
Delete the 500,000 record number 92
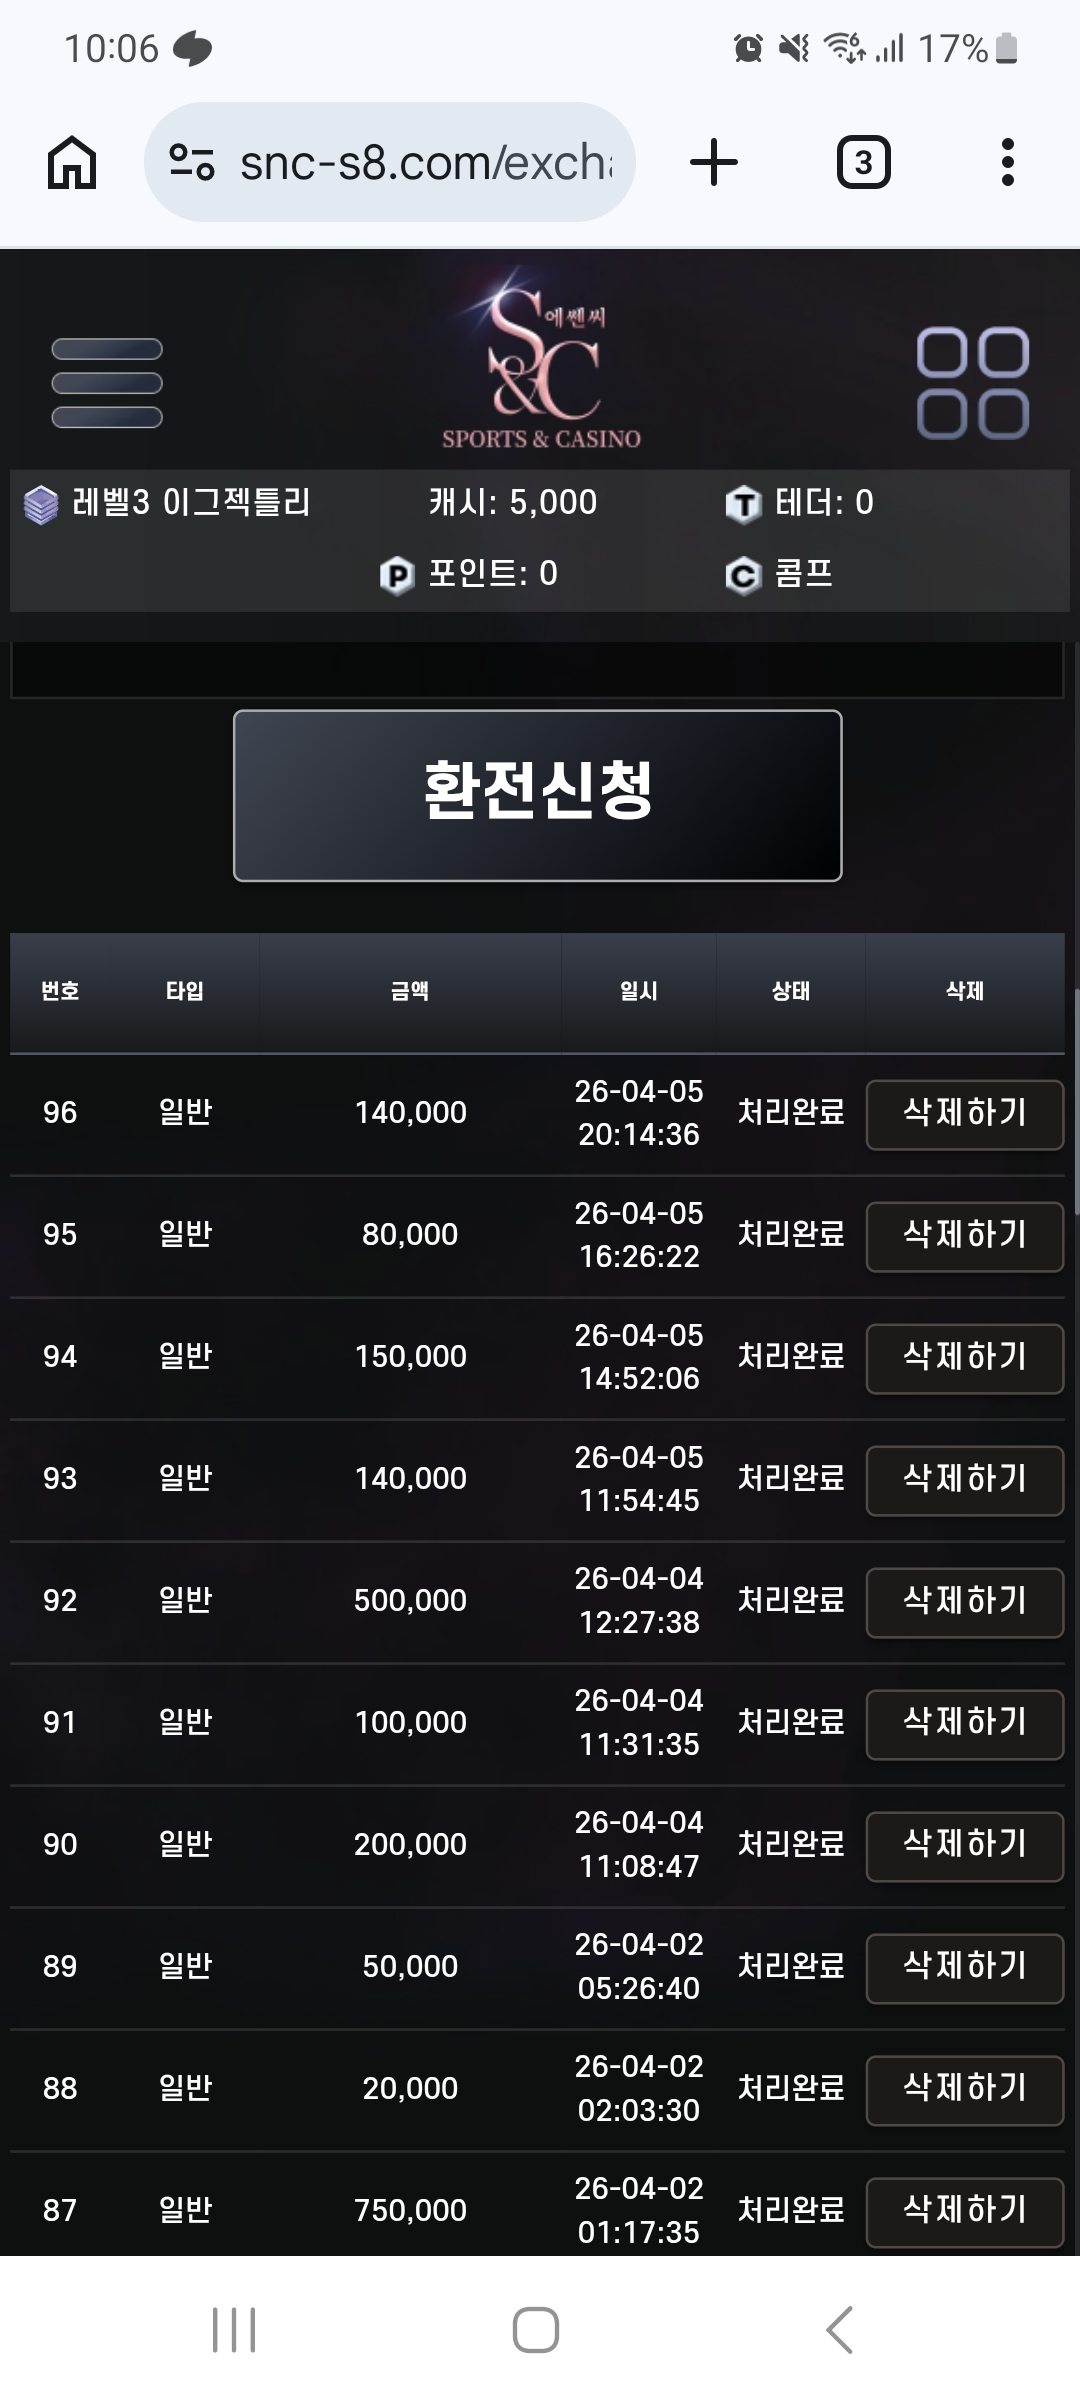tap(964, 1602)
